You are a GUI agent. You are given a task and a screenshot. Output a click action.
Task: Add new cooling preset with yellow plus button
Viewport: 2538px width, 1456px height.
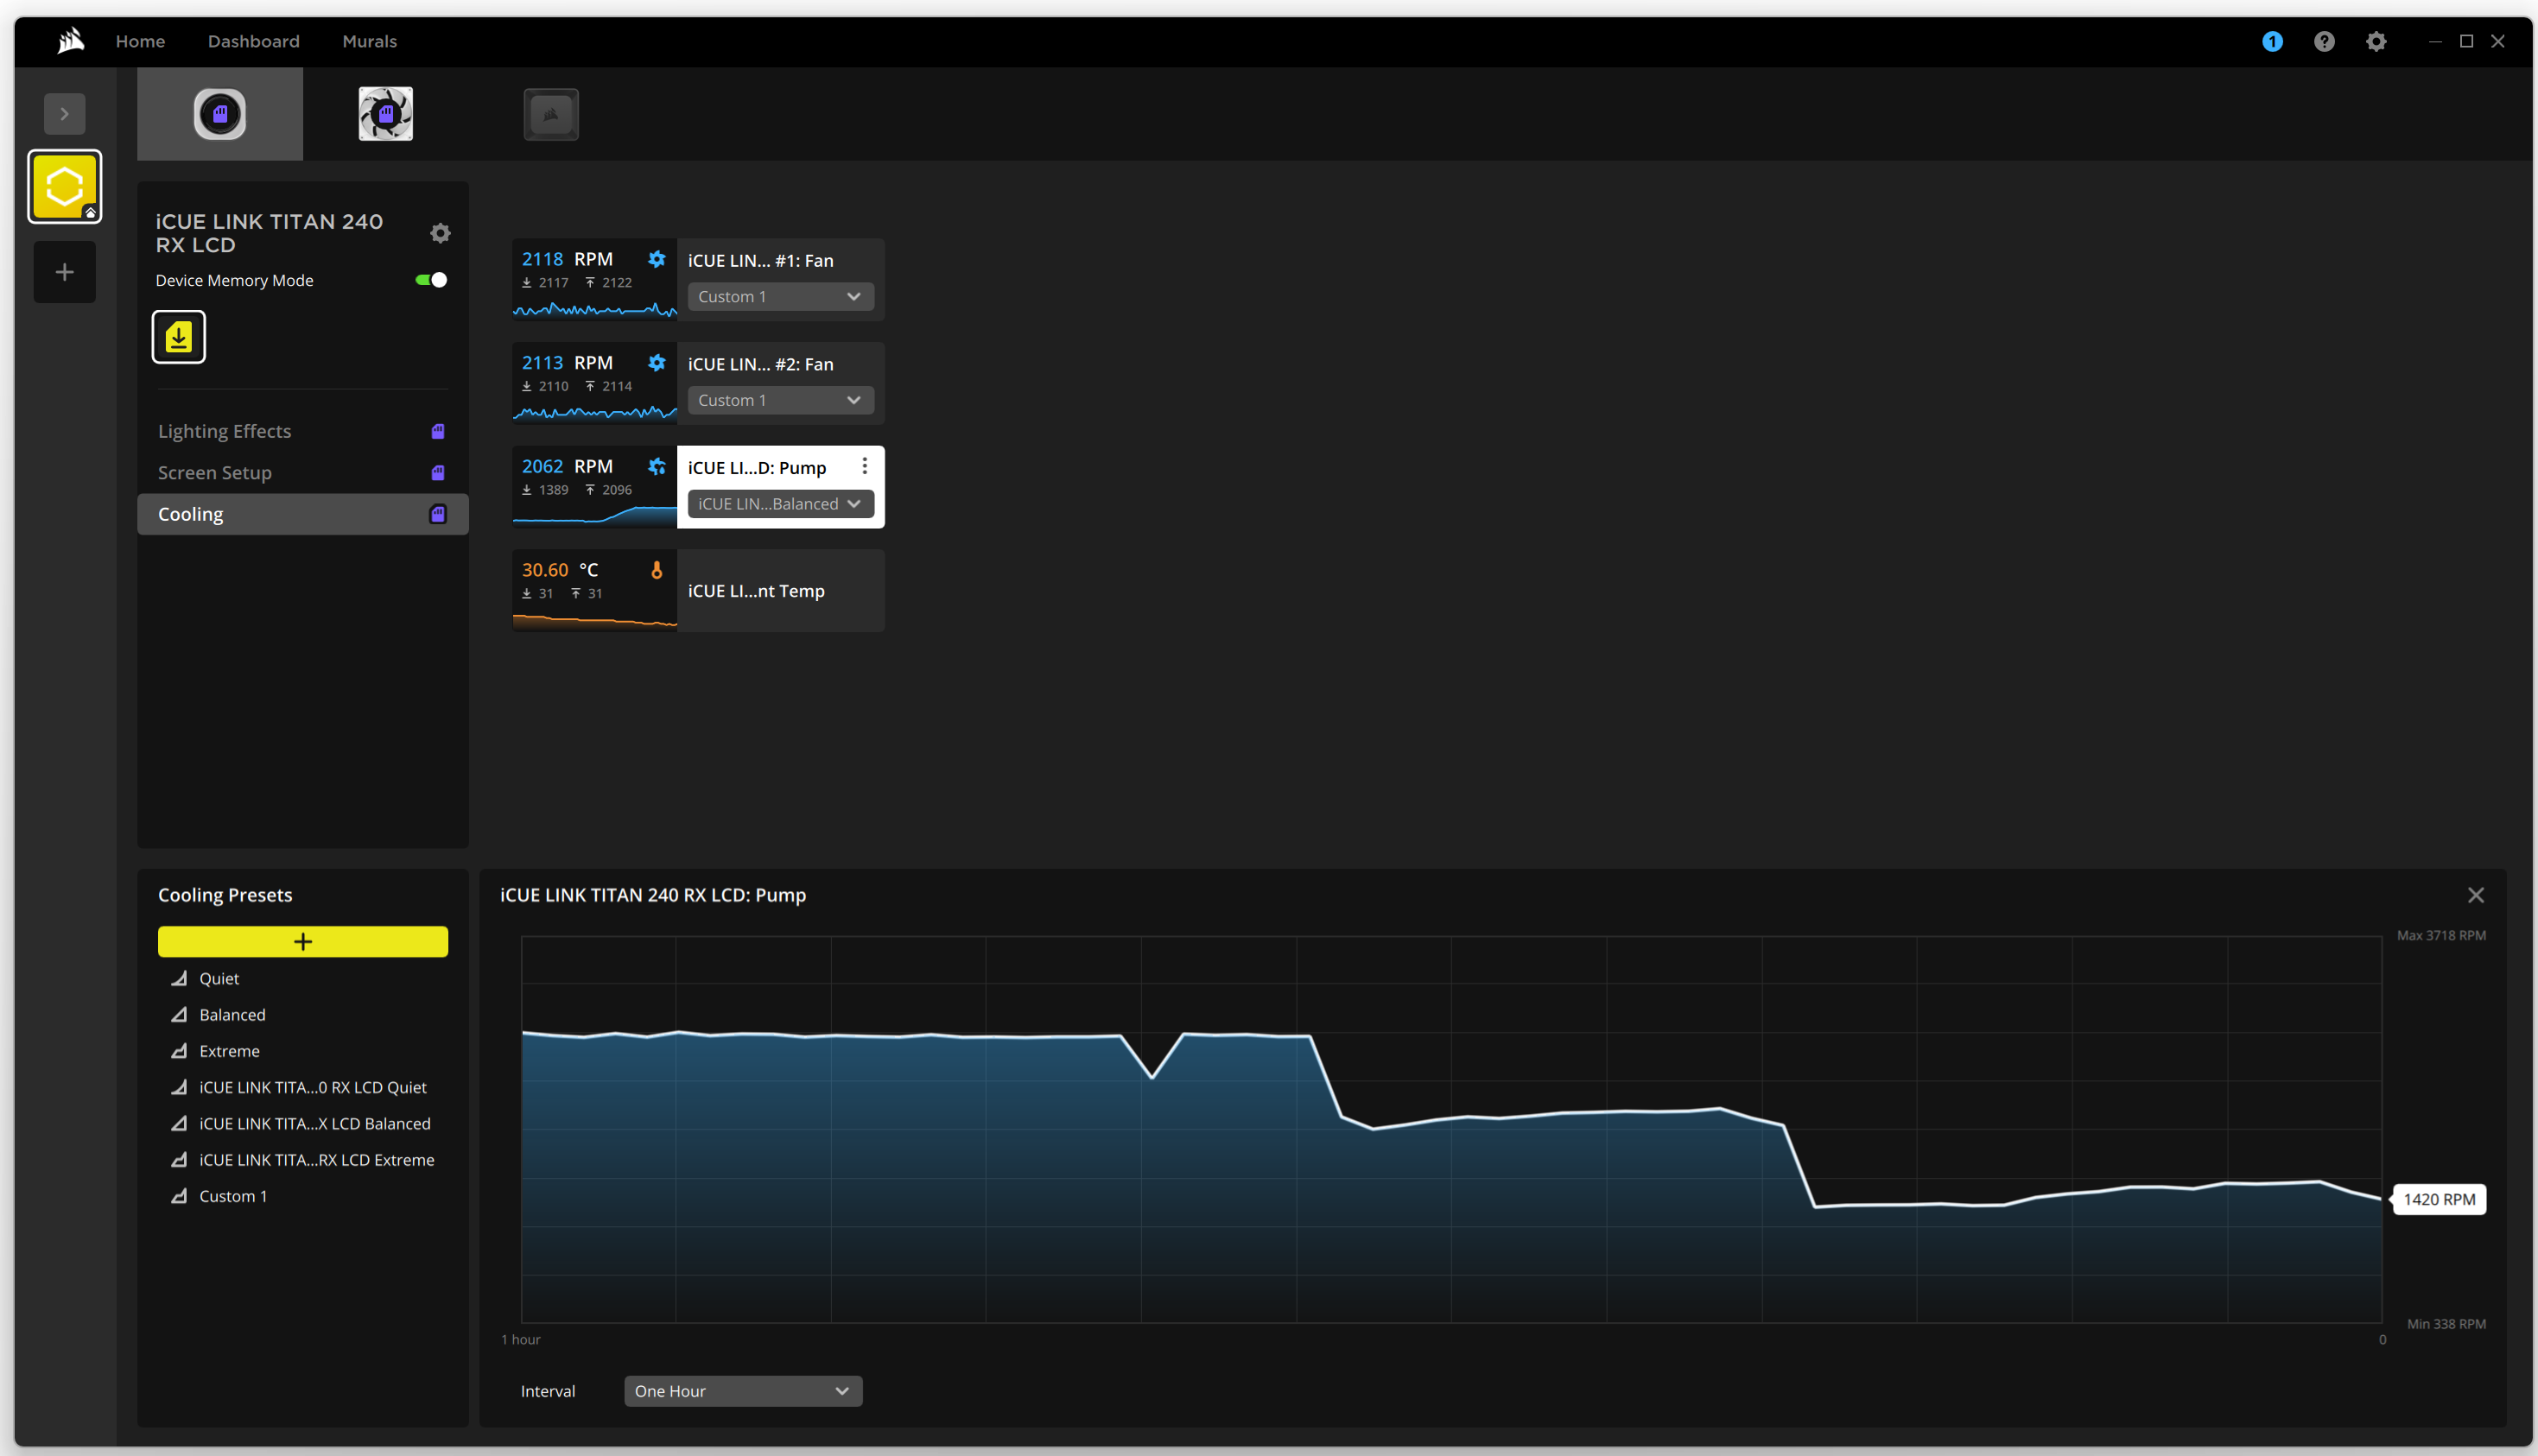point(303,942)
